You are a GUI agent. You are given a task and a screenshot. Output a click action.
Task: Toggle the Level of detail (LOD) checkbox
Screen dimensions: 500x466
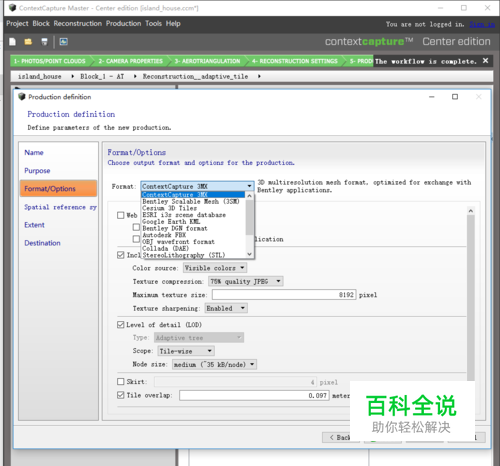point(121,325)
